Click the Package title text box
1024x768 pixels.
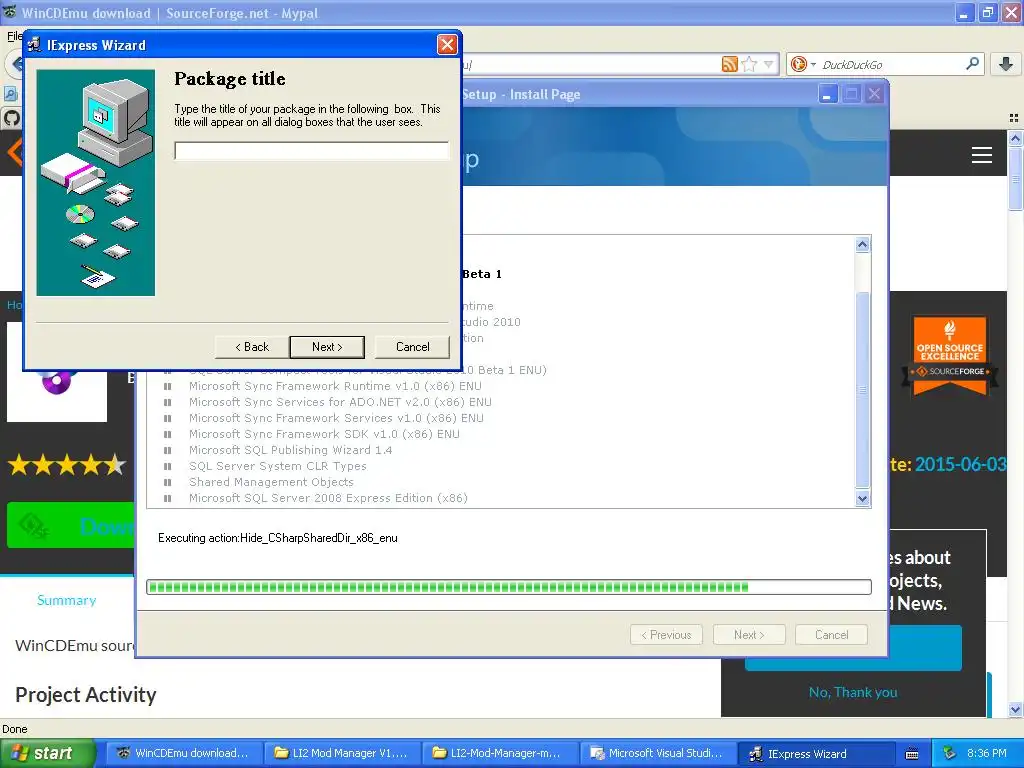tap(312, 151)
